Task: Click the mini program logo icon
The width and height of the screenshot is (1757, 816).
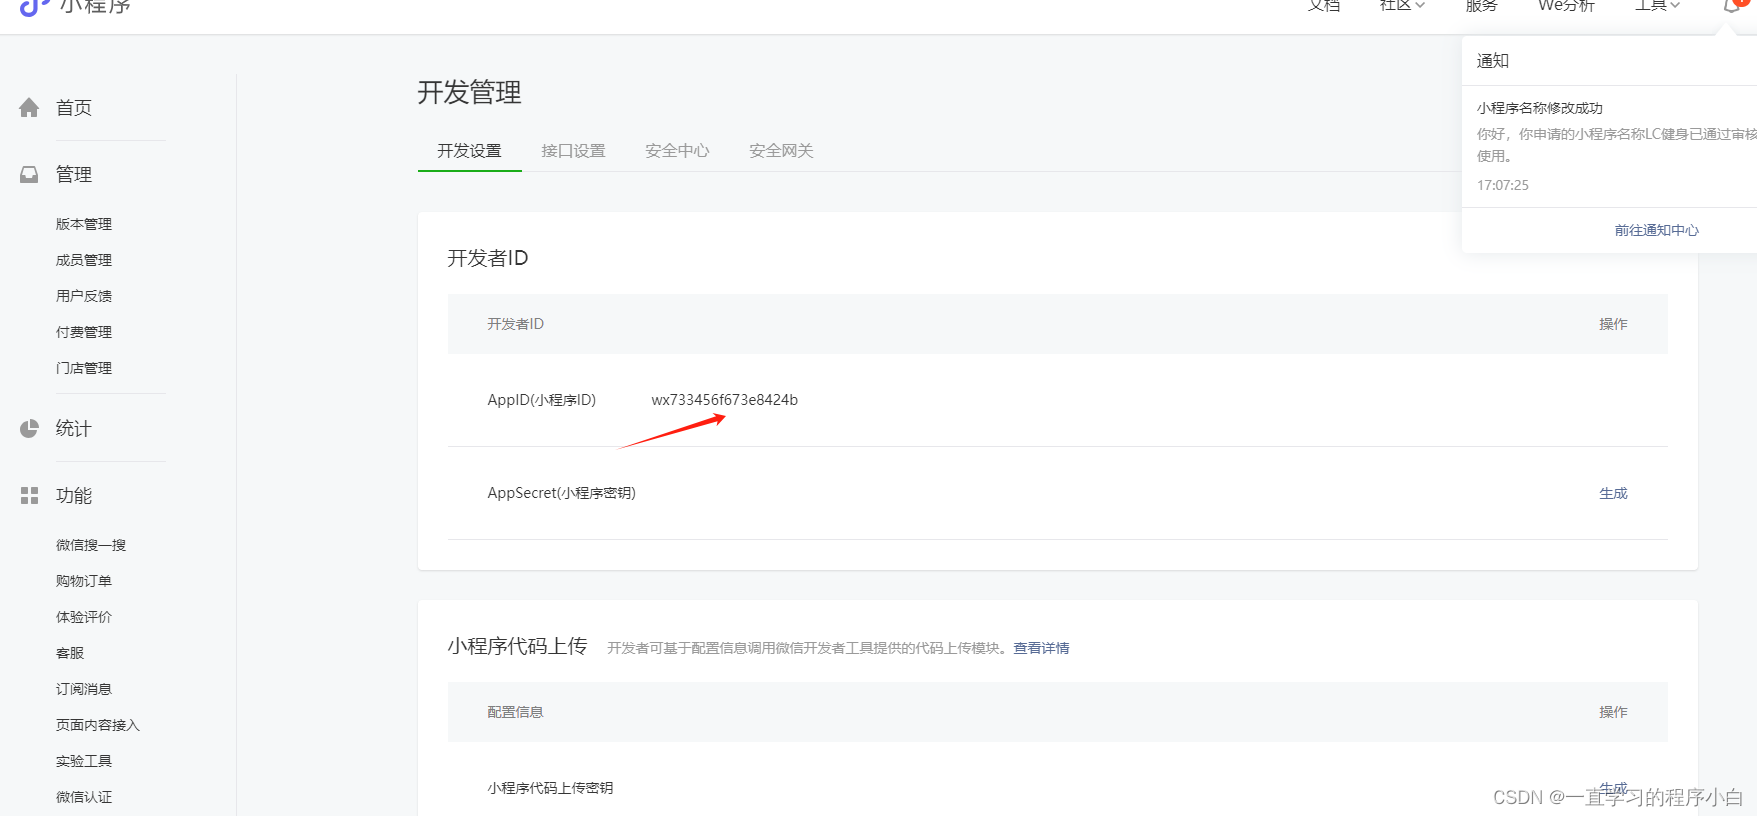Action: pyautogui.click(x=34, y=6)
